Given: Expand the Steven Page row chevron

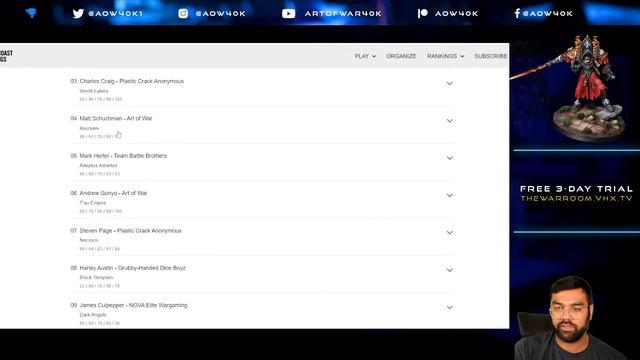Looking at the screenshot, I should [x=449, y=233].
